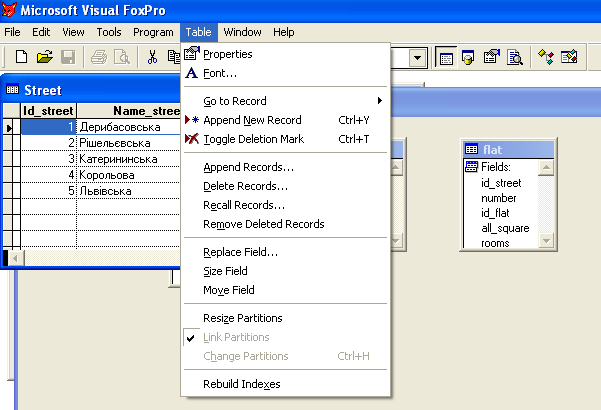Select the Корольова cell

[x=129, y=175]
